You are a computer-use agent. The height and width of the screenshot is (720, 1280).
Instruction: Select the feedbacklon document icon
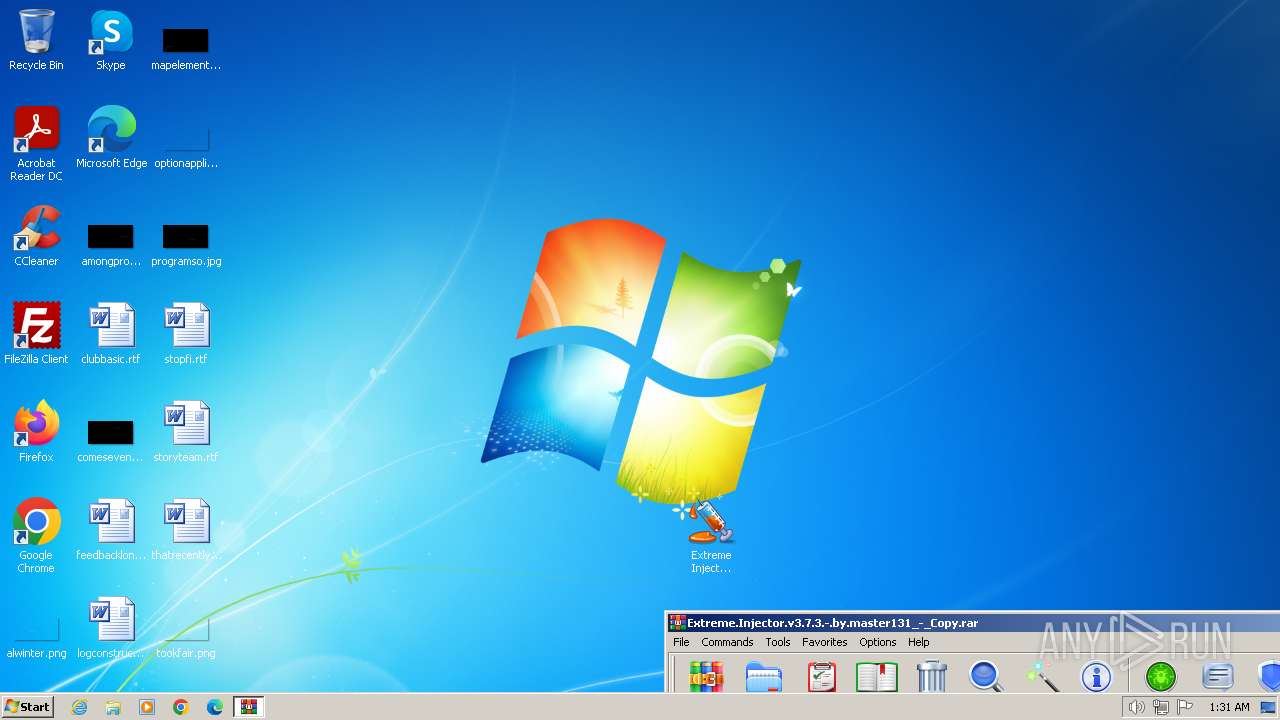[x=111, y=529]
